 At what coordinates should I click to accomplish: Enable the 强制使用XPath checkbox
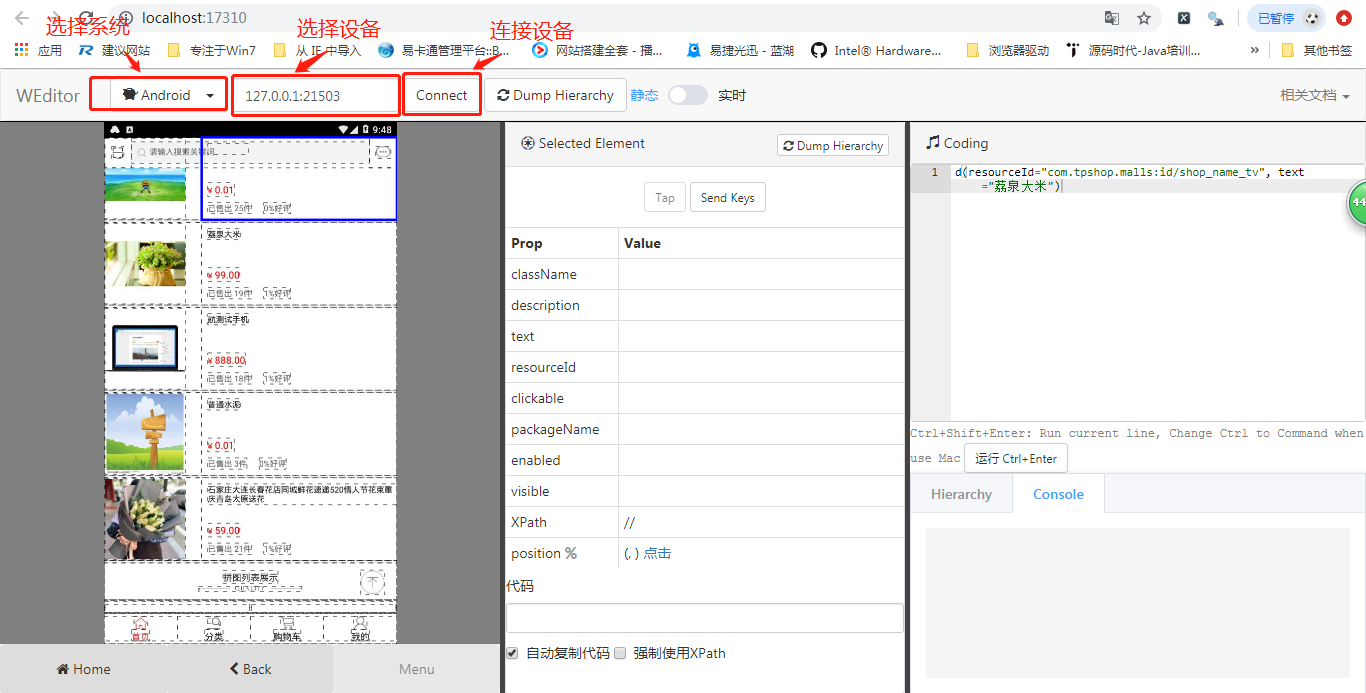coord(619,653)
